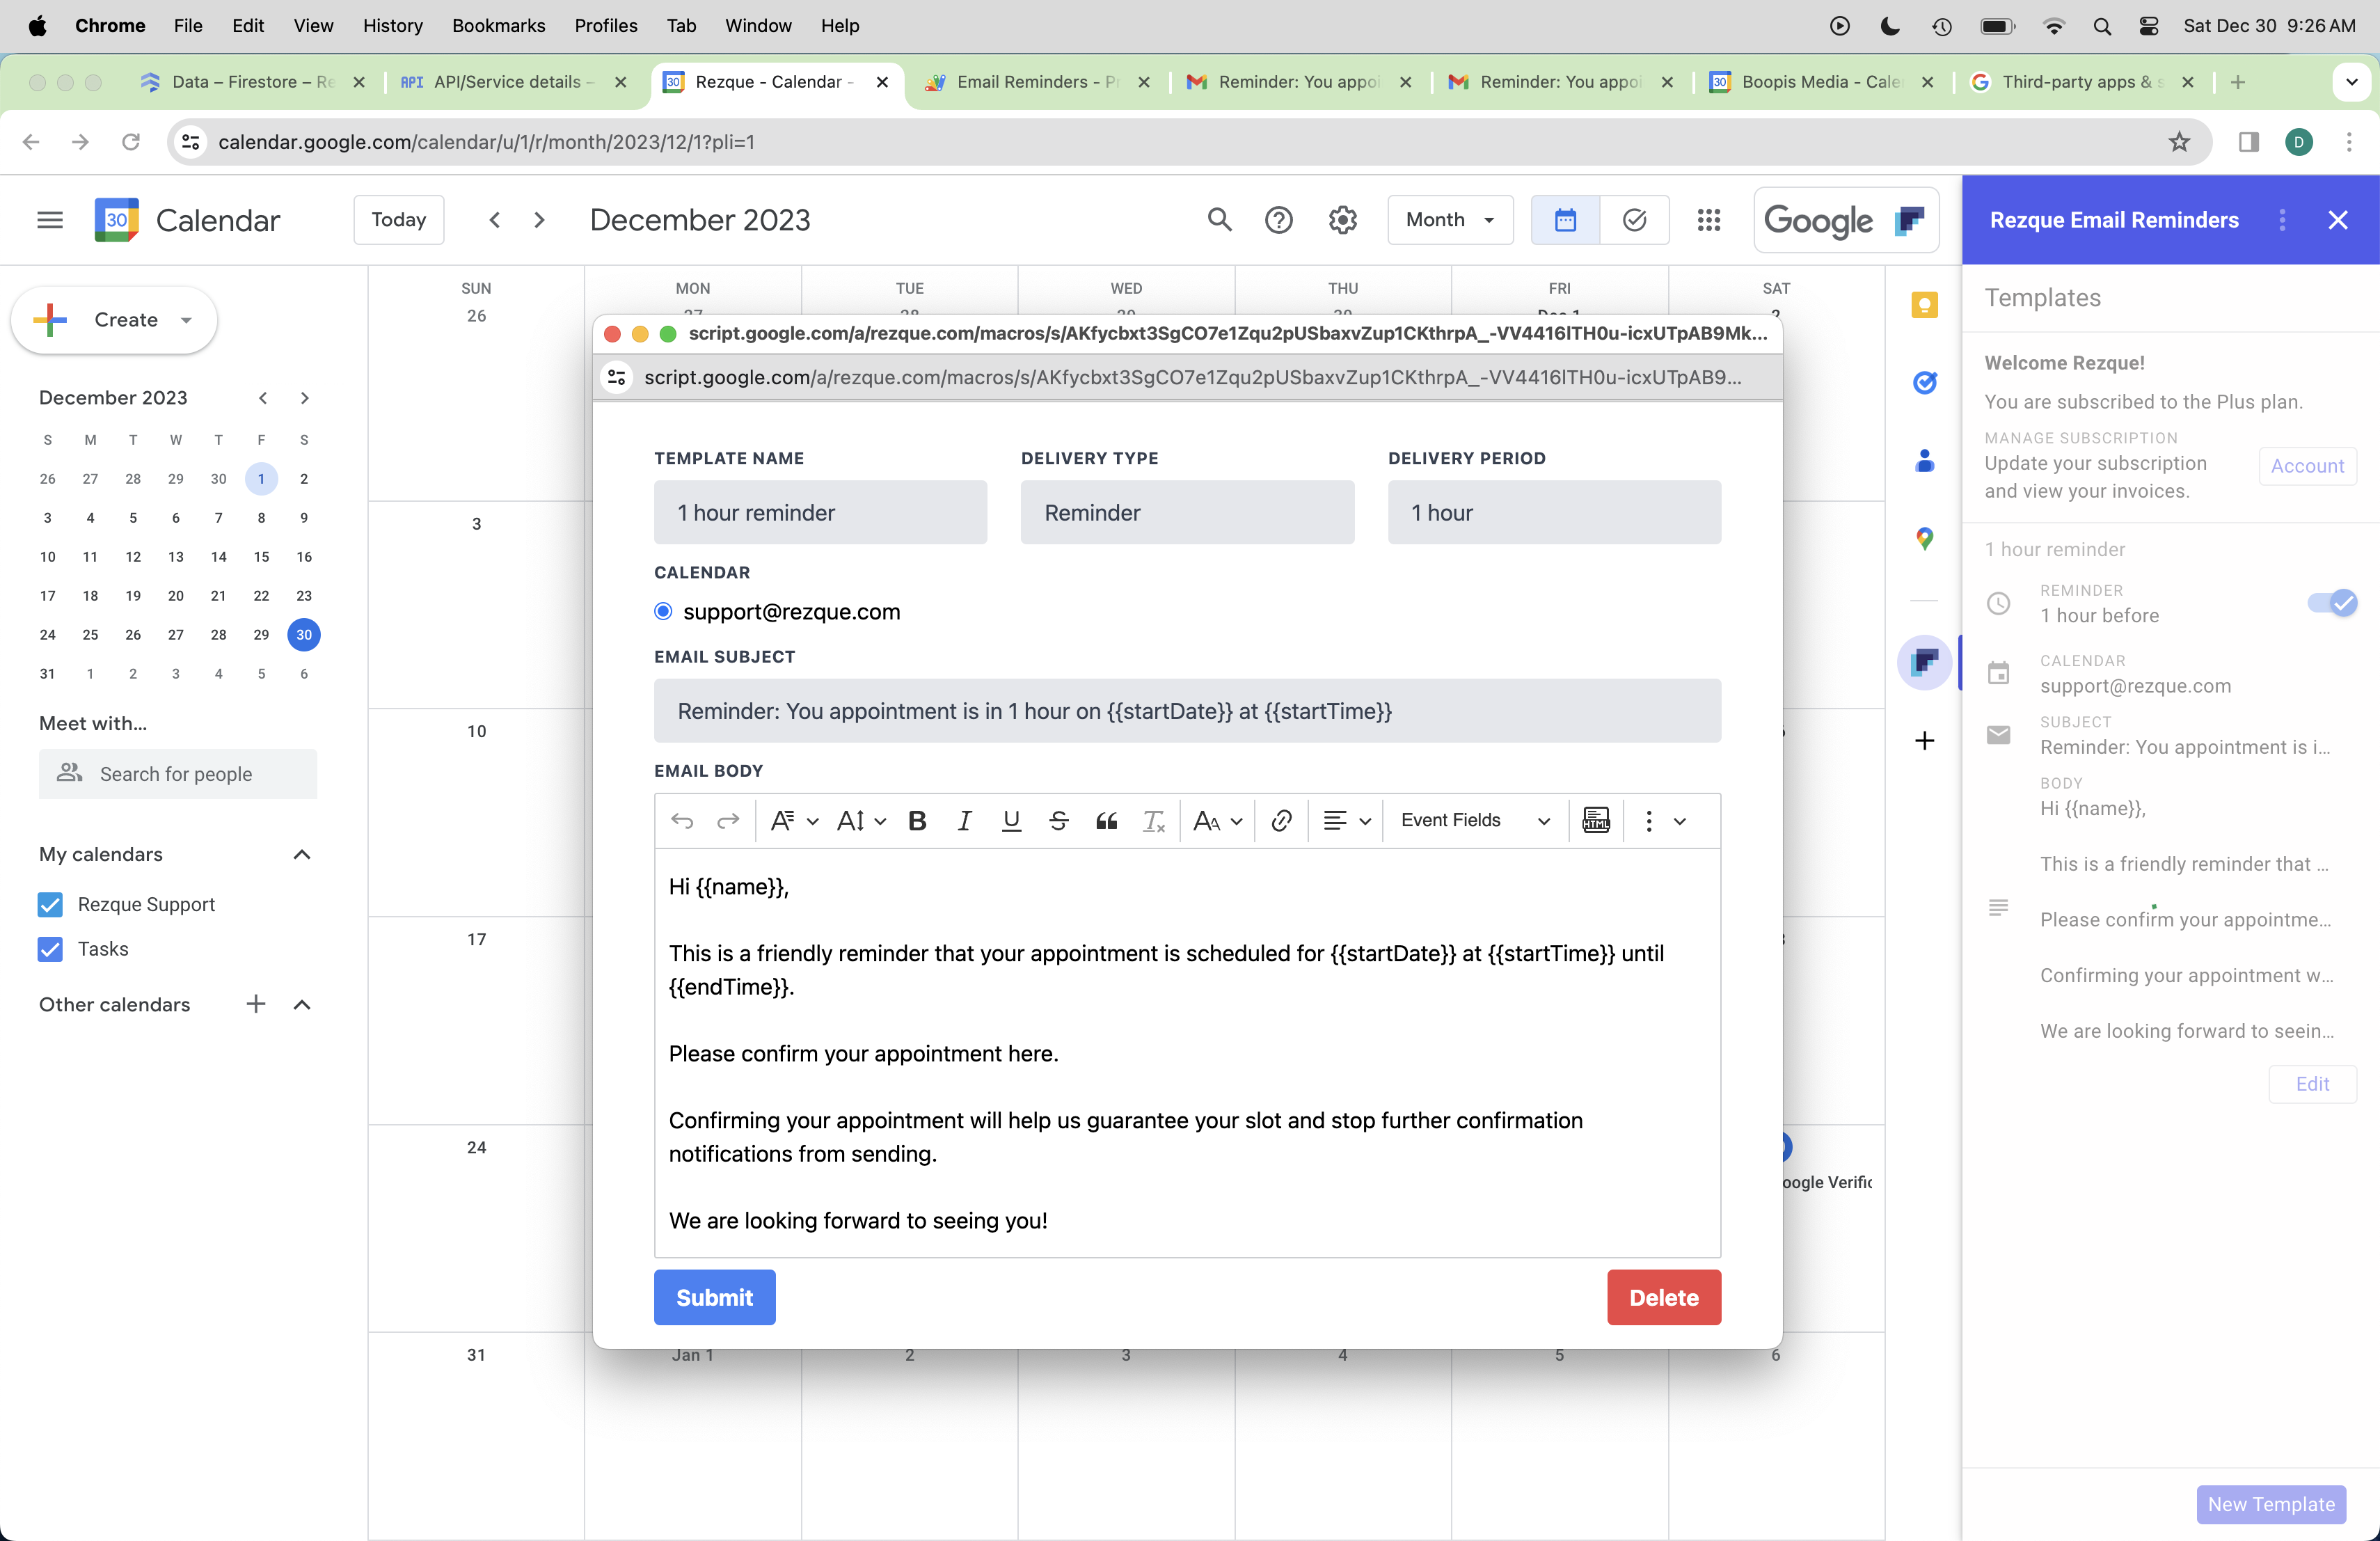Go to previous month in mini calendar

click(x=263, y=398)
